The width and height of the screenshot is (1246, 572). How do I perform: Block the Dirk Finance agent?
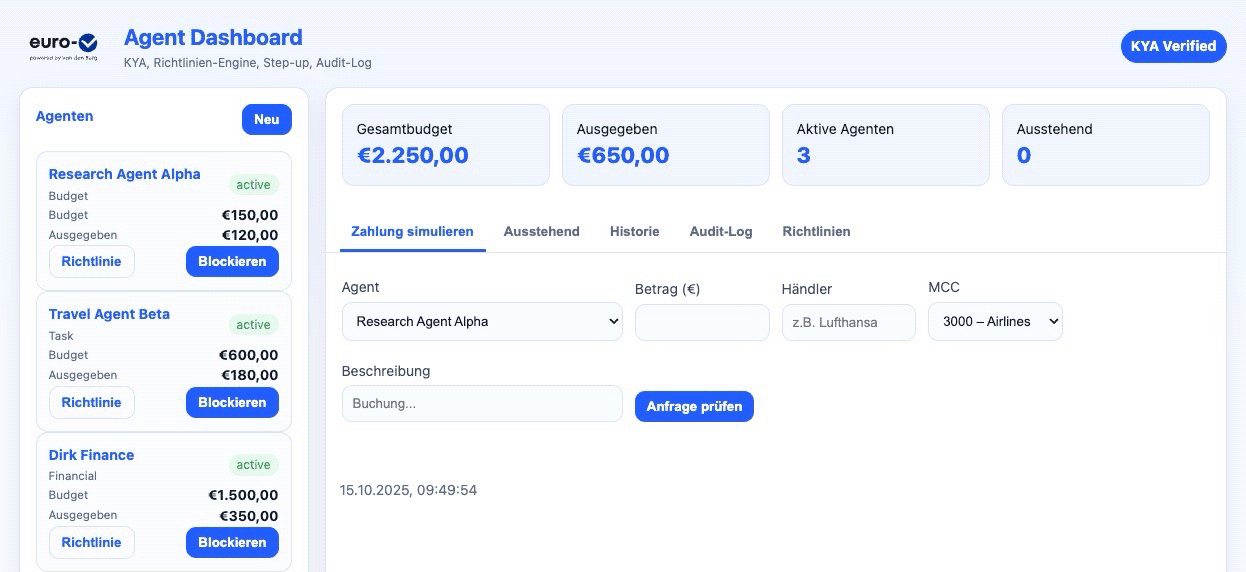point(232,542)
